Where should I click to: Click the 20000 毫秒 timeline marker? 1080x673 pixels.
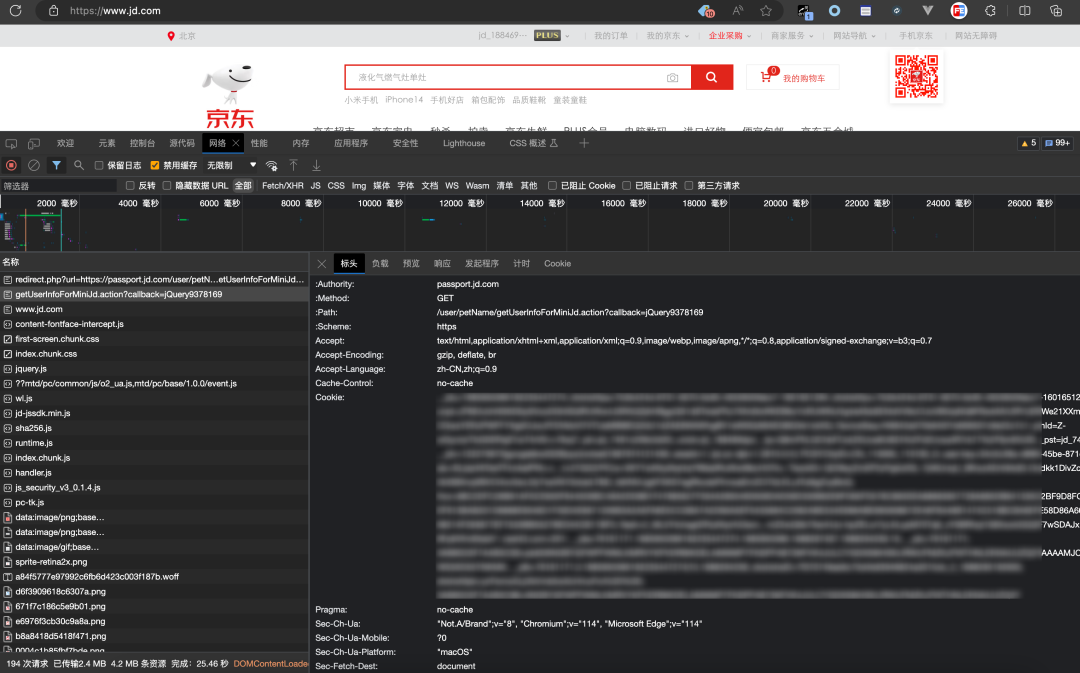pyautogui.click(x=785, y=203)
